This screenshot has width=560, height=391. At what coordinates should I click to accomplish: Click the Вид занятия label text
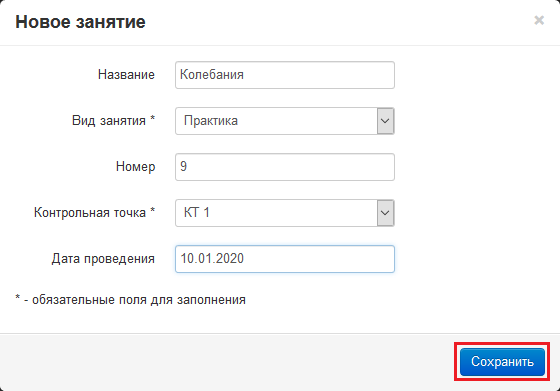(109, 121)
